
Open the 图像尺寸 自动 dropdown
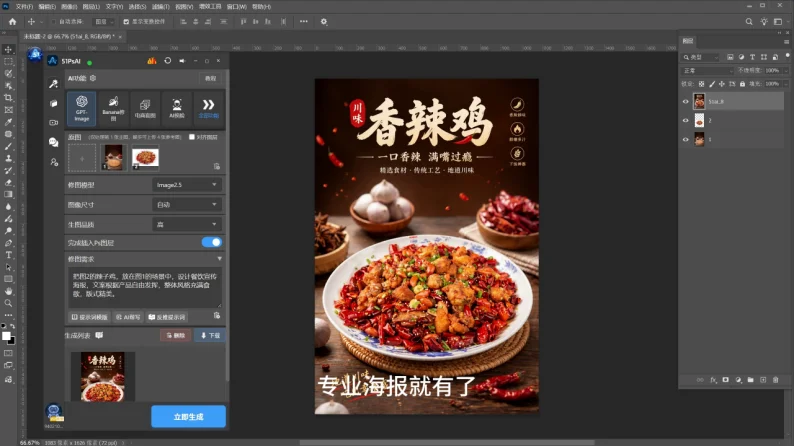pyautogui.click(x=187, y=205)
